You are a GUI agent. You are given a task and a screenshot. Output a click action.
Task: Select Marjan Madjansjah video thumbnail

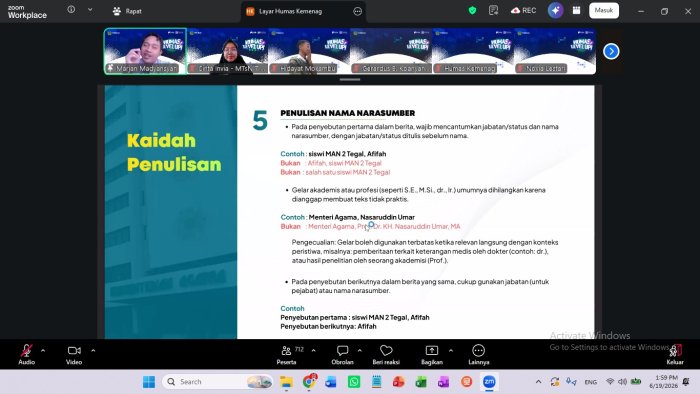(x=145, y=51)
